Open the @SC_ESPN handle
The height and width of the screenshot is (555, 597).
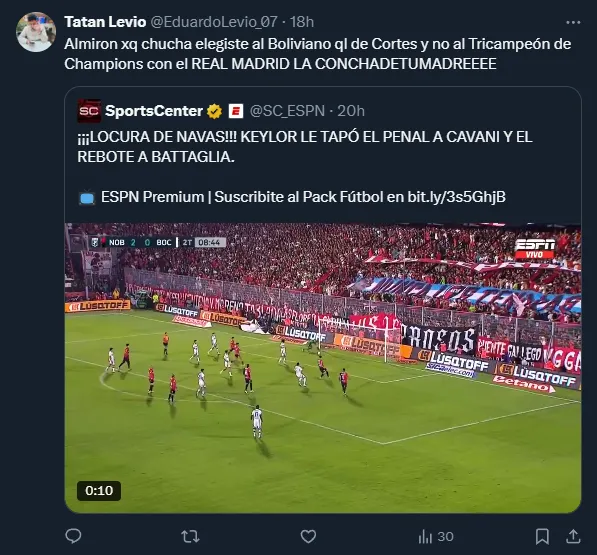pos(287,111)
